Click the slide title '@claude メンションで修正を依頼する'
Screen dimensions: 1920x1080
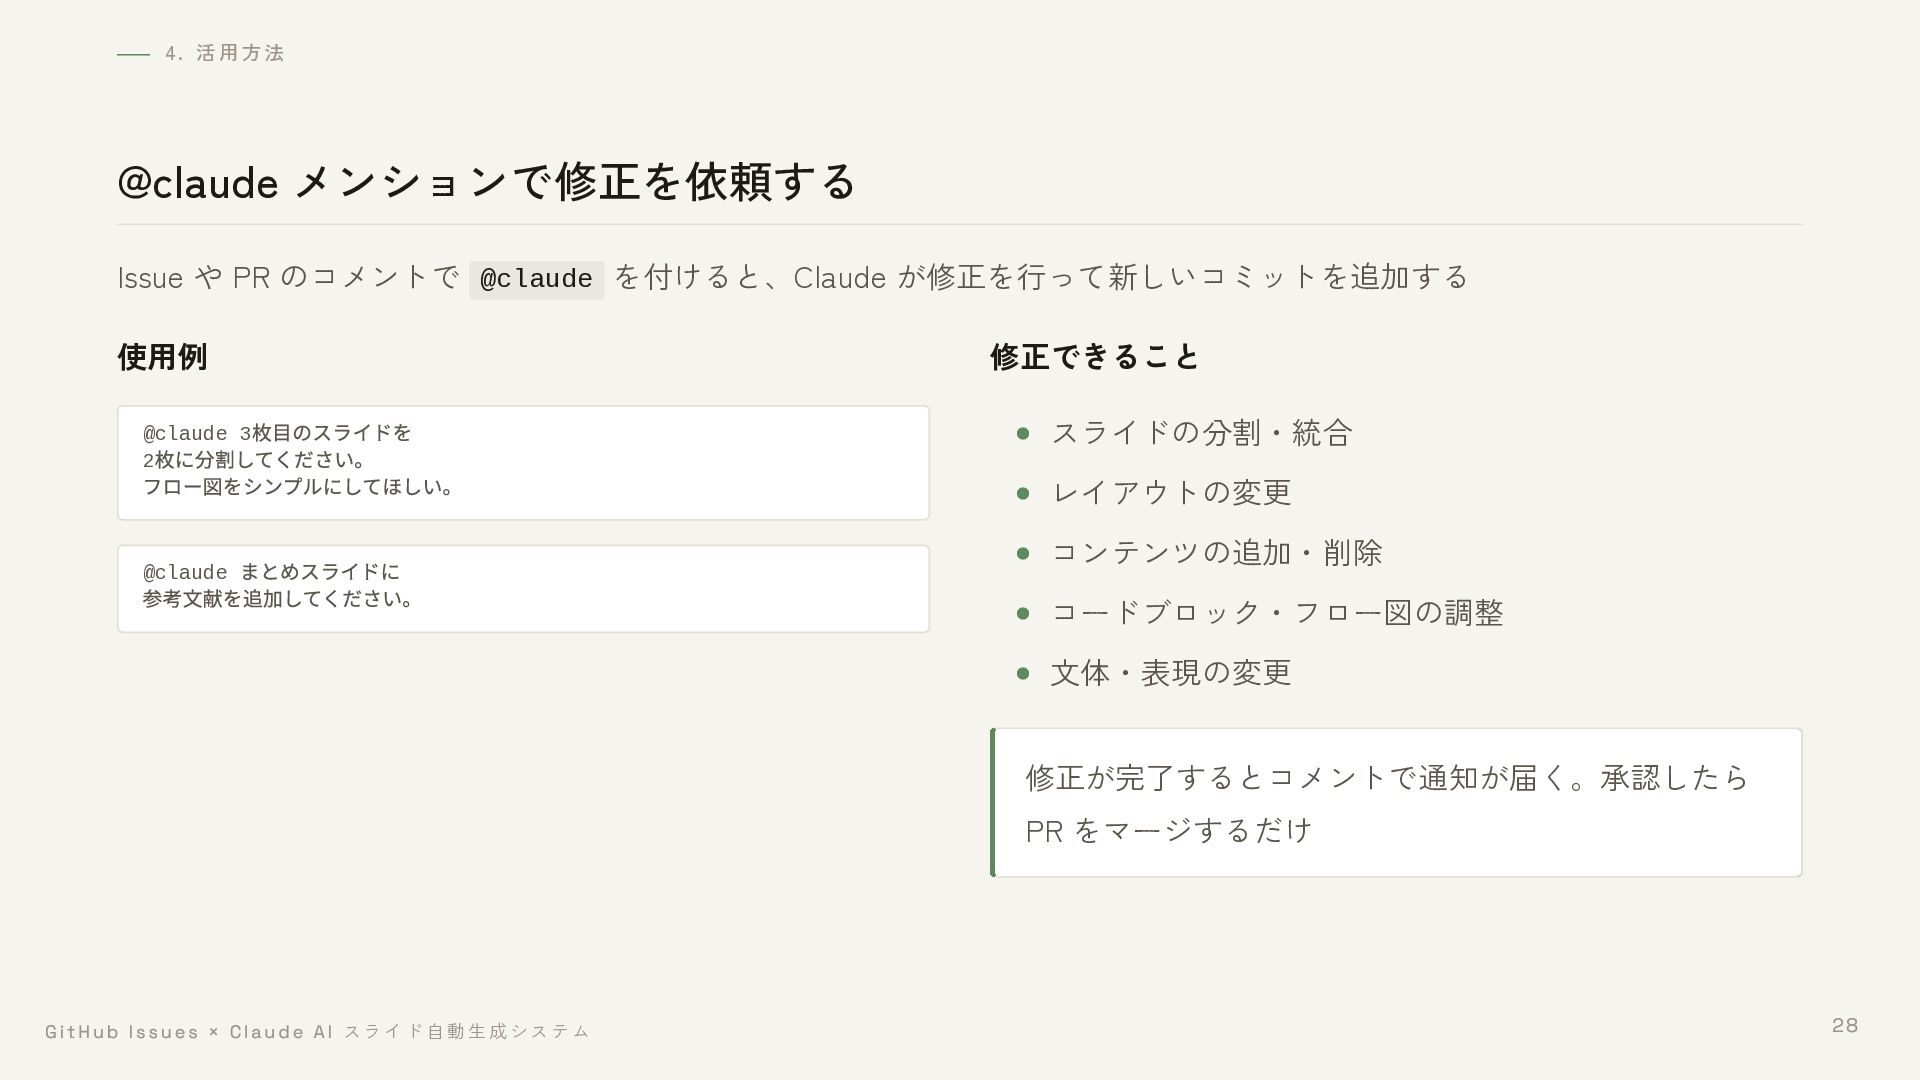(x=487, y=182)
